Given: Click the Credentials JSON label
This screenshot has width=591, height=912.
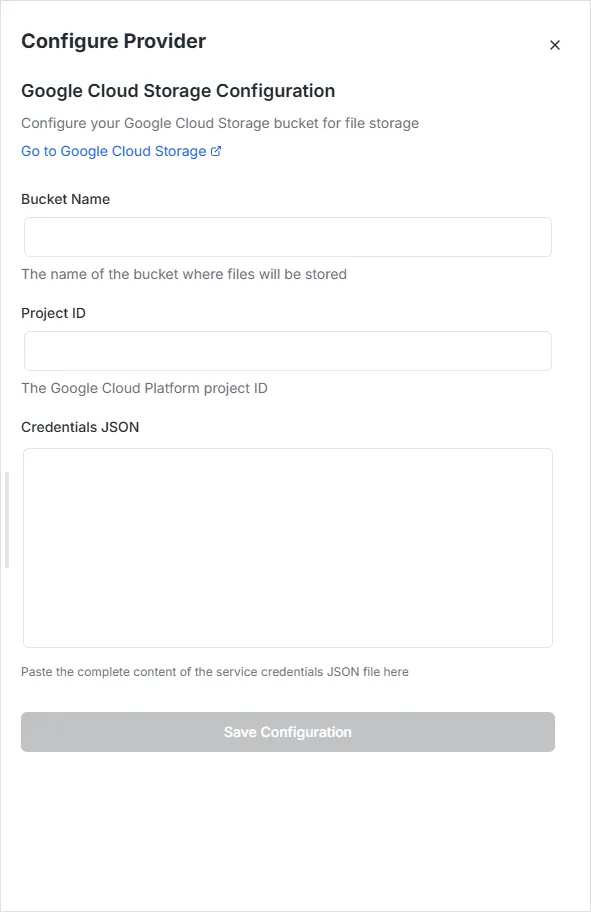Looking at the screenshot, I should coord(80,427).
